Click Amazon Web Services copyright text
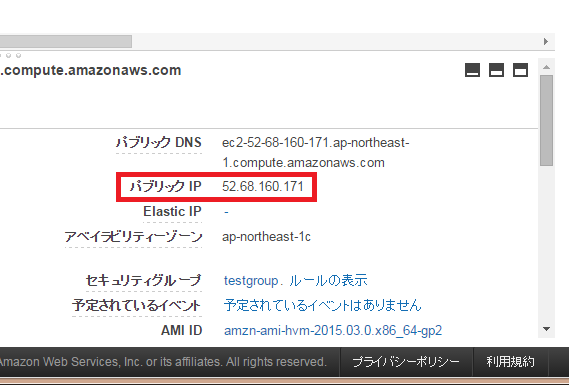569x385 pixels. [x=163, y=362]
